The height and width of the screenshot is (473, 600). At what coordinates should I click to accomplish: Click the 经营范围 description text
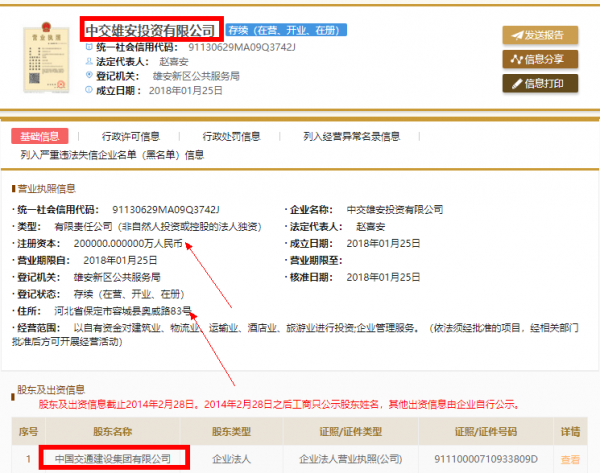pyautogui.click(x=295, y=334)
